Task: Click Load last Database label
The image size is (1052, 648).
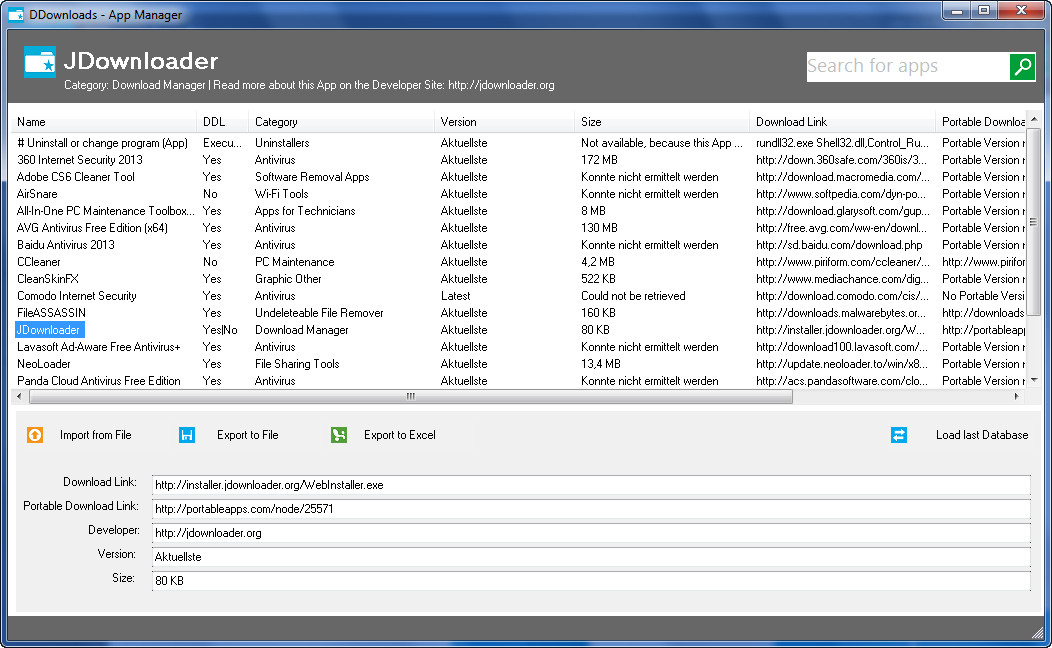Action: (x=982, y=435)
